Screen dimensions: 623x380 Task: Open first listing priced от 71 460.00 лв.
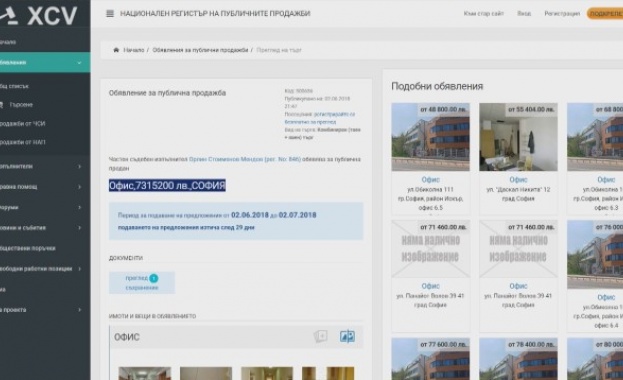click(430, 249)
